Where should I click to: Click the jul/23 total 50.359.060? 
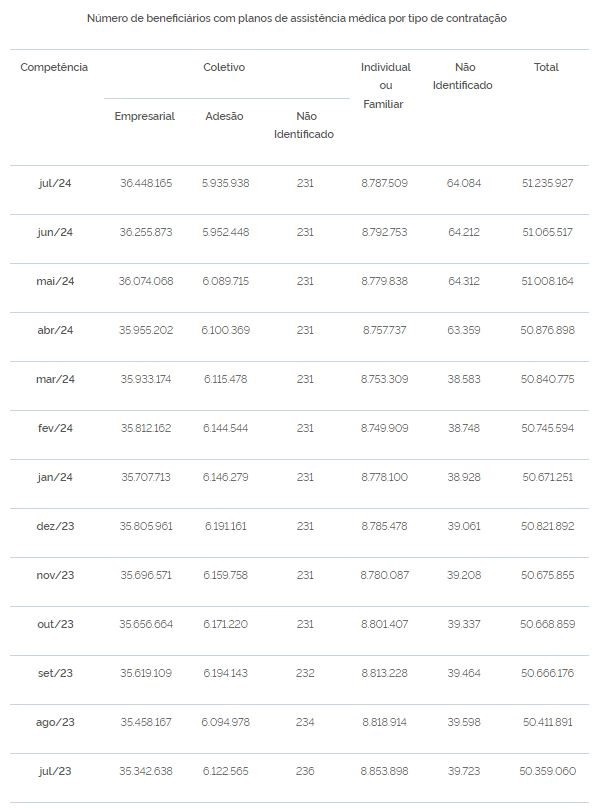click(547, 771)
